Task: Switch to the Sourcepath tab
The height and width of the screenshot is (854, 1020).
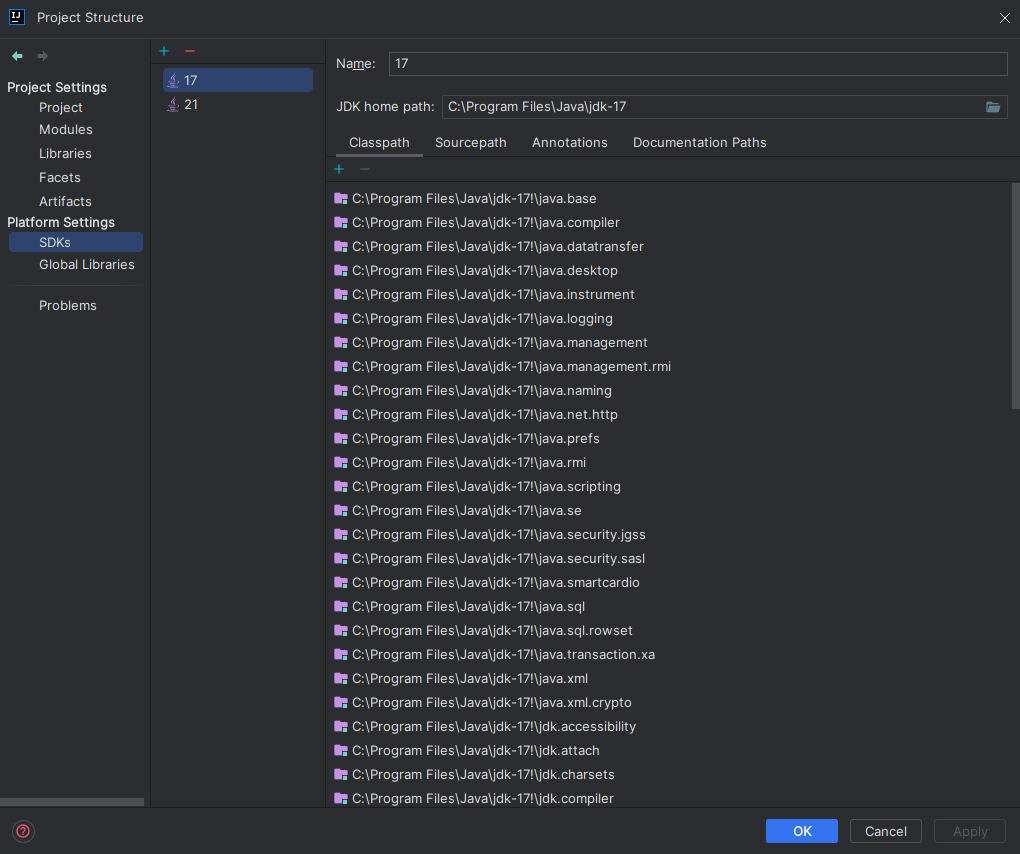Action: pos(470,142)
